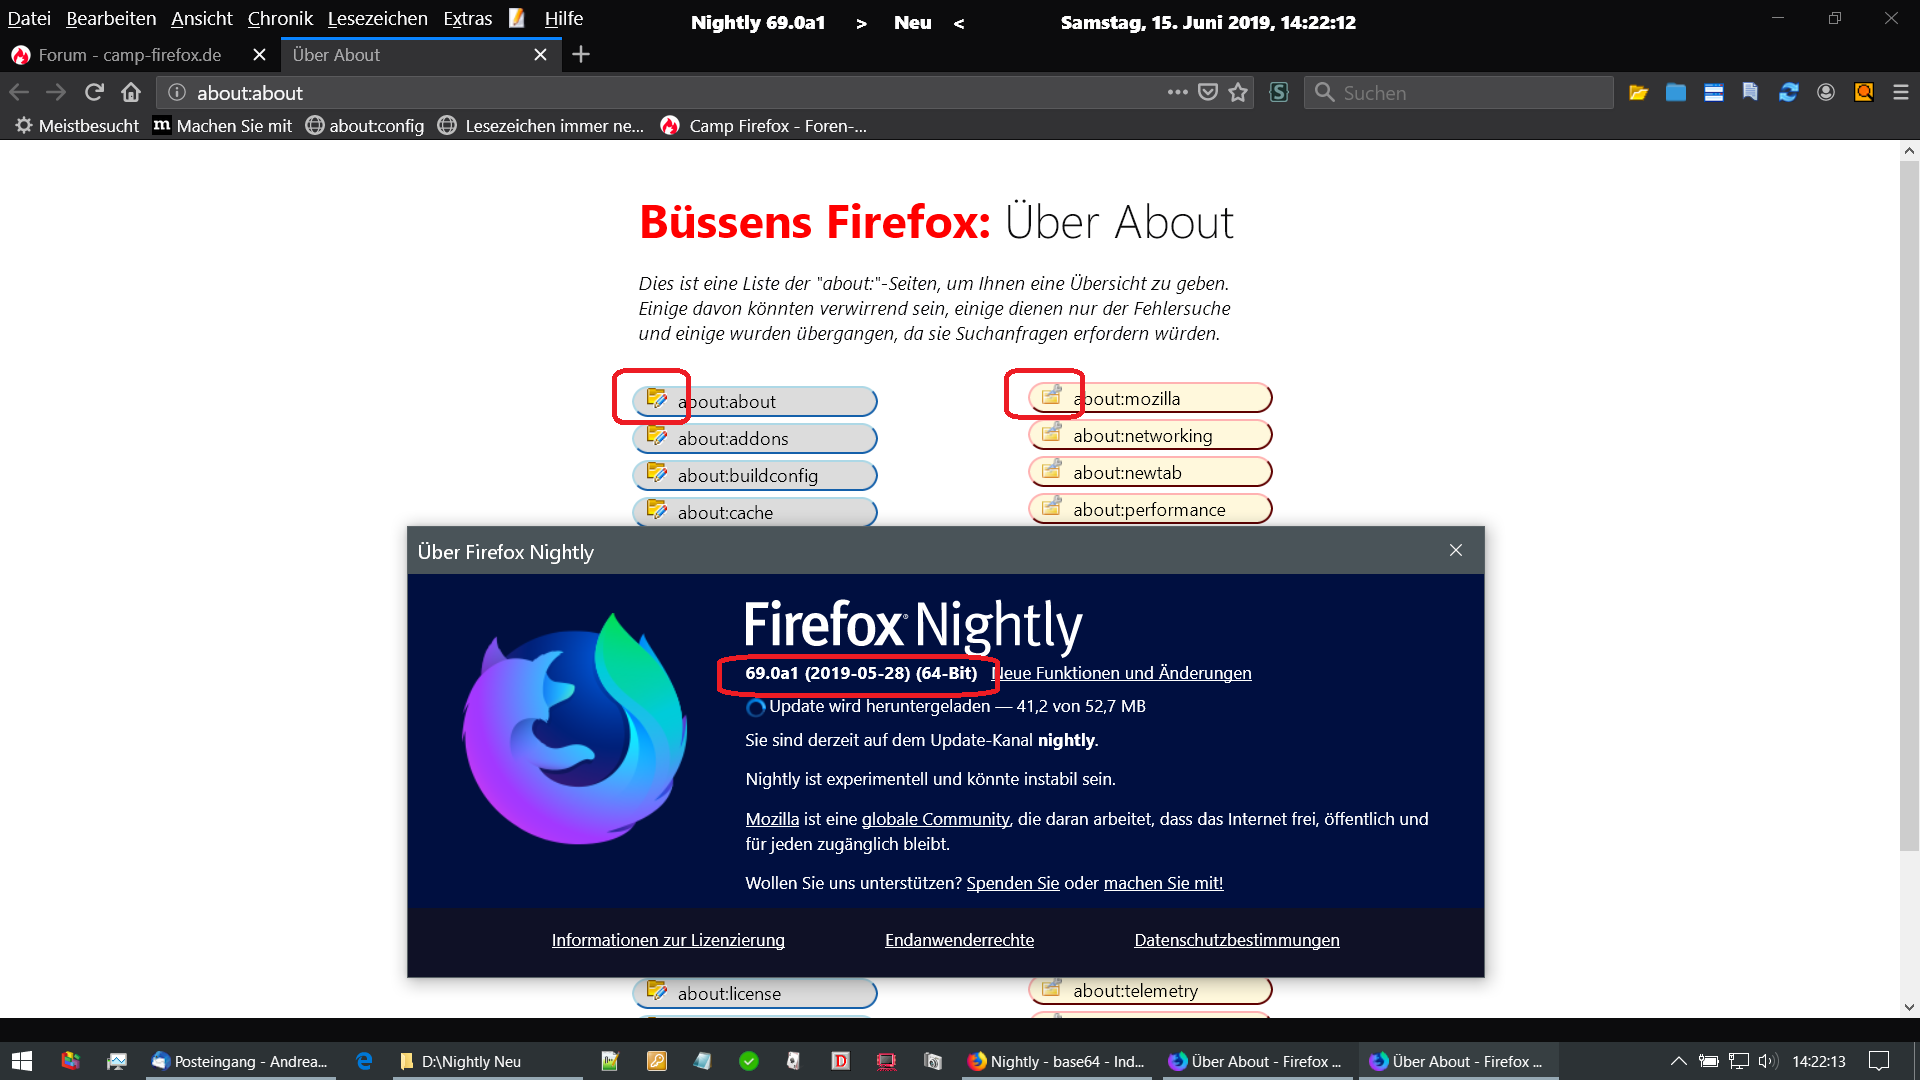
Task: Click the green S extension icon
Action: tap(1278, 93)
